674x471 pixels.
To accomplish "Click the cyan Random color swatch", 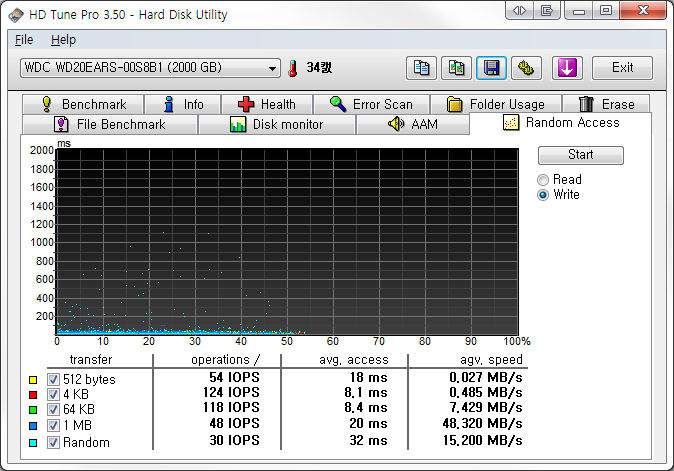I will click(33, 443).
